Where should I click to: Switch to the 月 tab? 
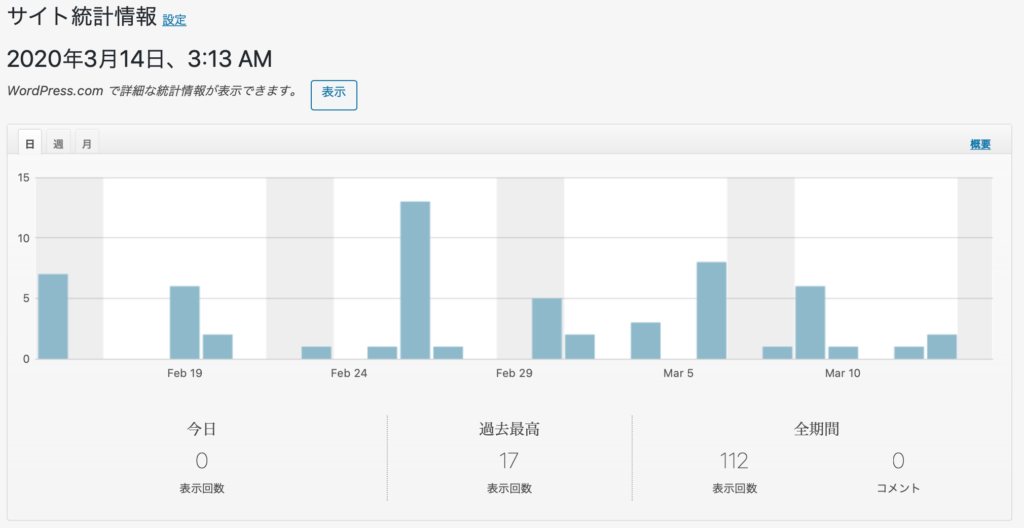[86, 144]
